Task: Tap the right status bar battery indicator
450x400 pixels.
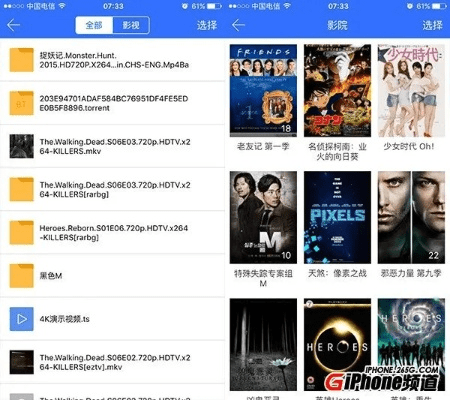Action: [x=439, y=6]
